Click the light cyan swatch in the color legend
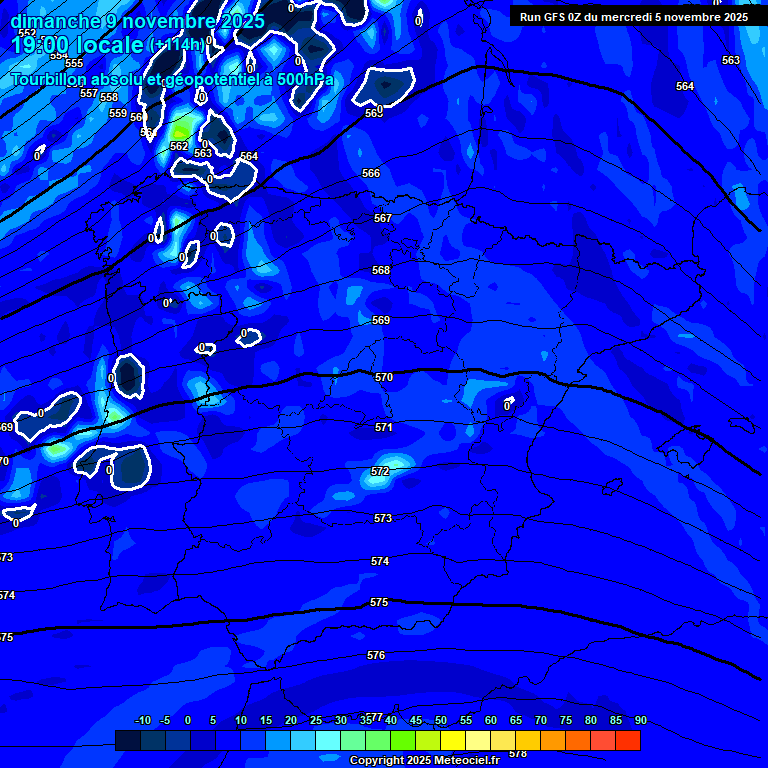The width and height of the screenshot is (768, 768). [328, 741]
